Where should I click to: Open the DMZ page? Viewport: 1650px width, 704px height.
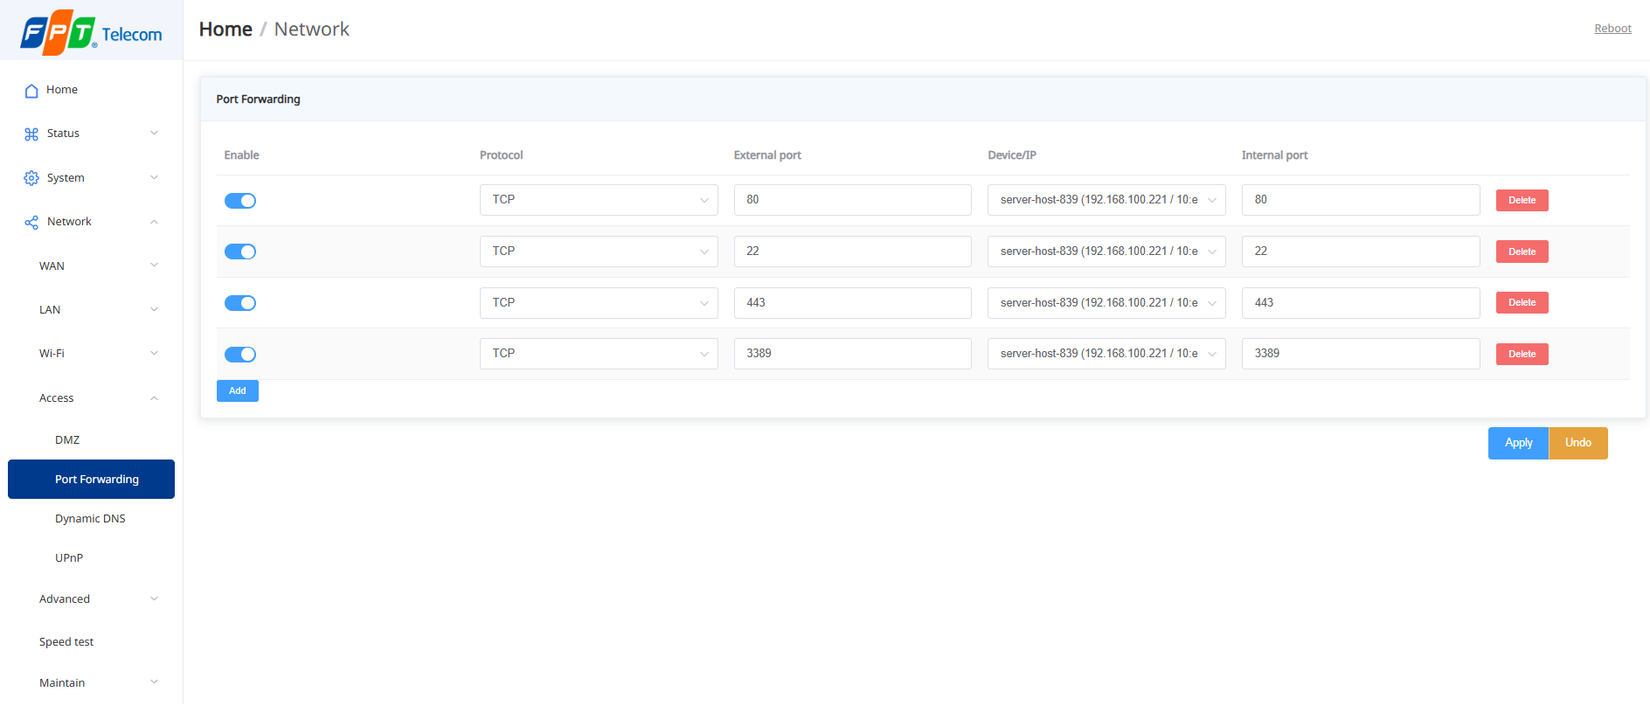click(67, 440)
